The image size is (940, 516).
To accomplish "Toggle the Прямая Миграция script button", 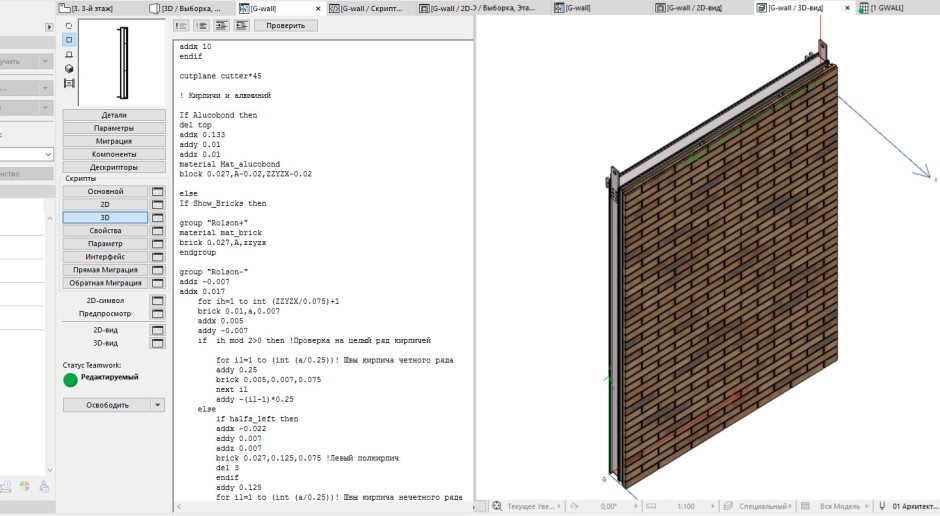I will (x=105, y=270).
